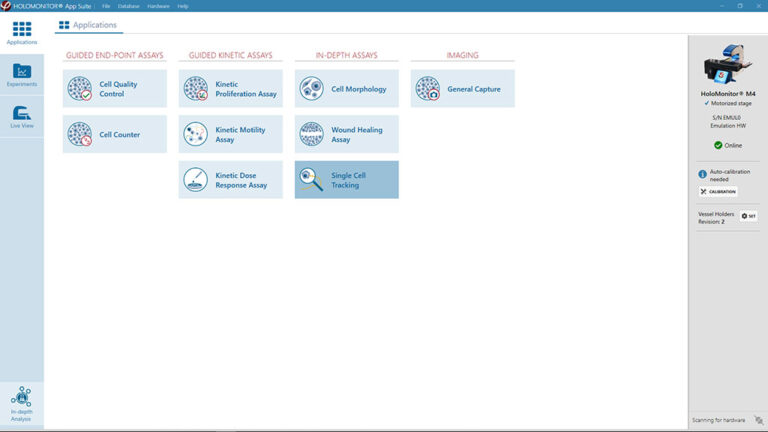The image size is (768, 432).
Task: Click the 'Motorized stage' text
Action: pos(731,103)
